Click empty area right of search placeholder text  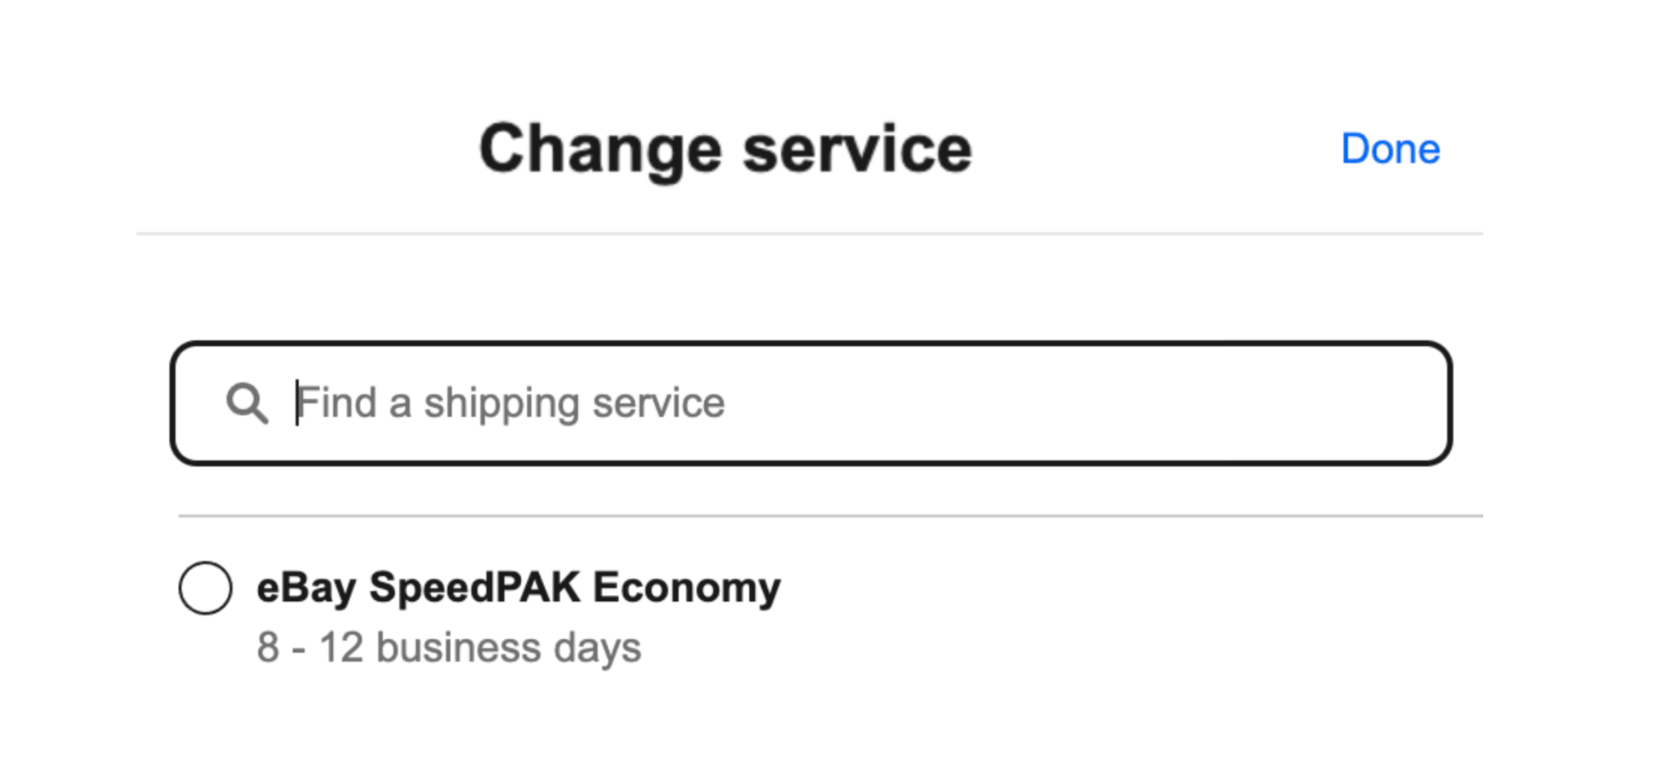coord(1080,403)
